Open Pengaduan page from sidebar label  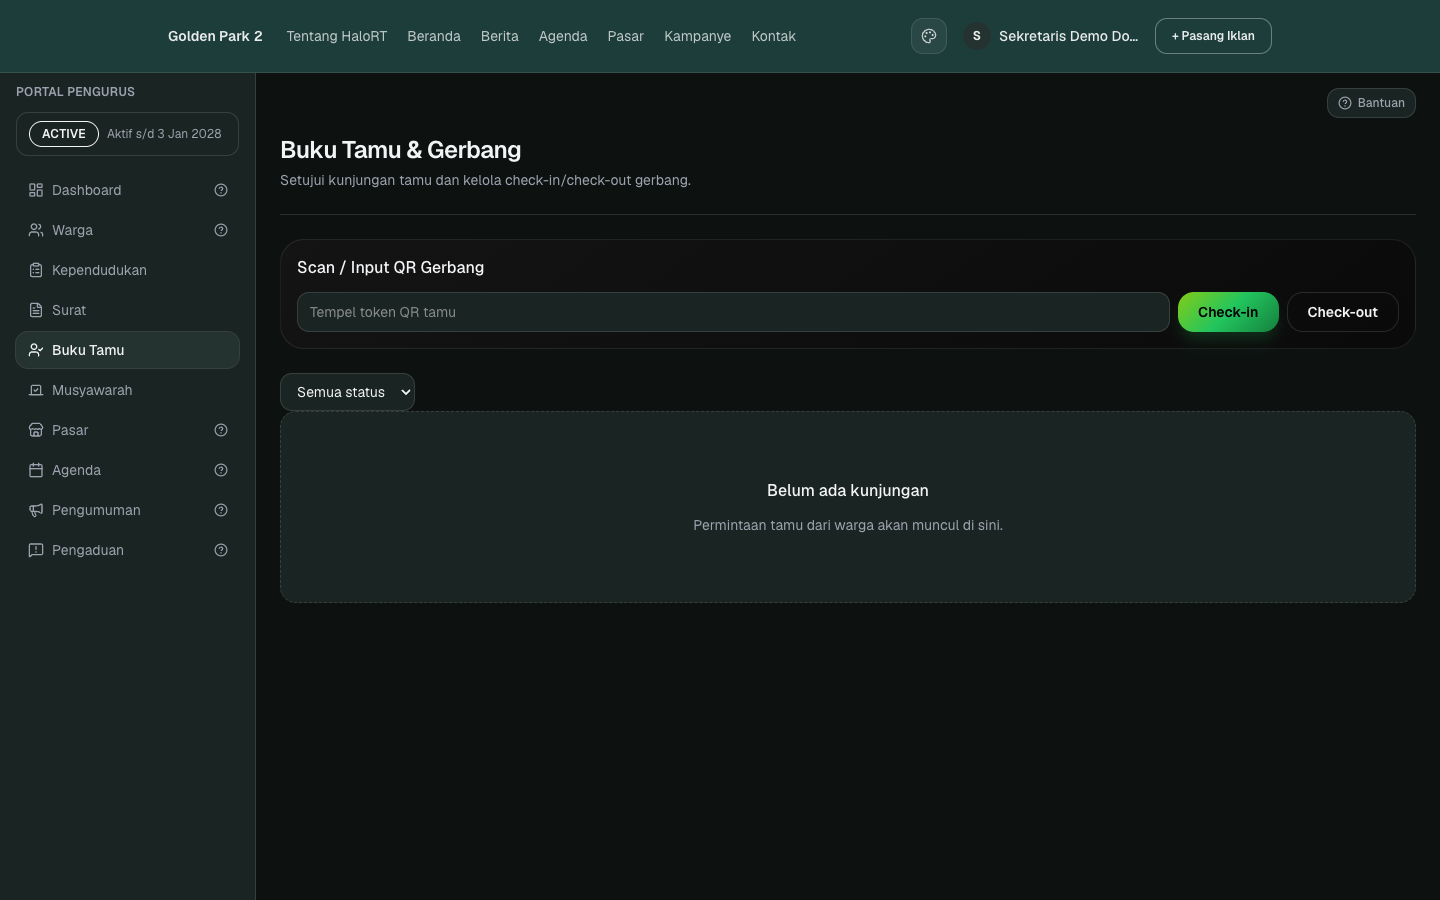(88, 550)
